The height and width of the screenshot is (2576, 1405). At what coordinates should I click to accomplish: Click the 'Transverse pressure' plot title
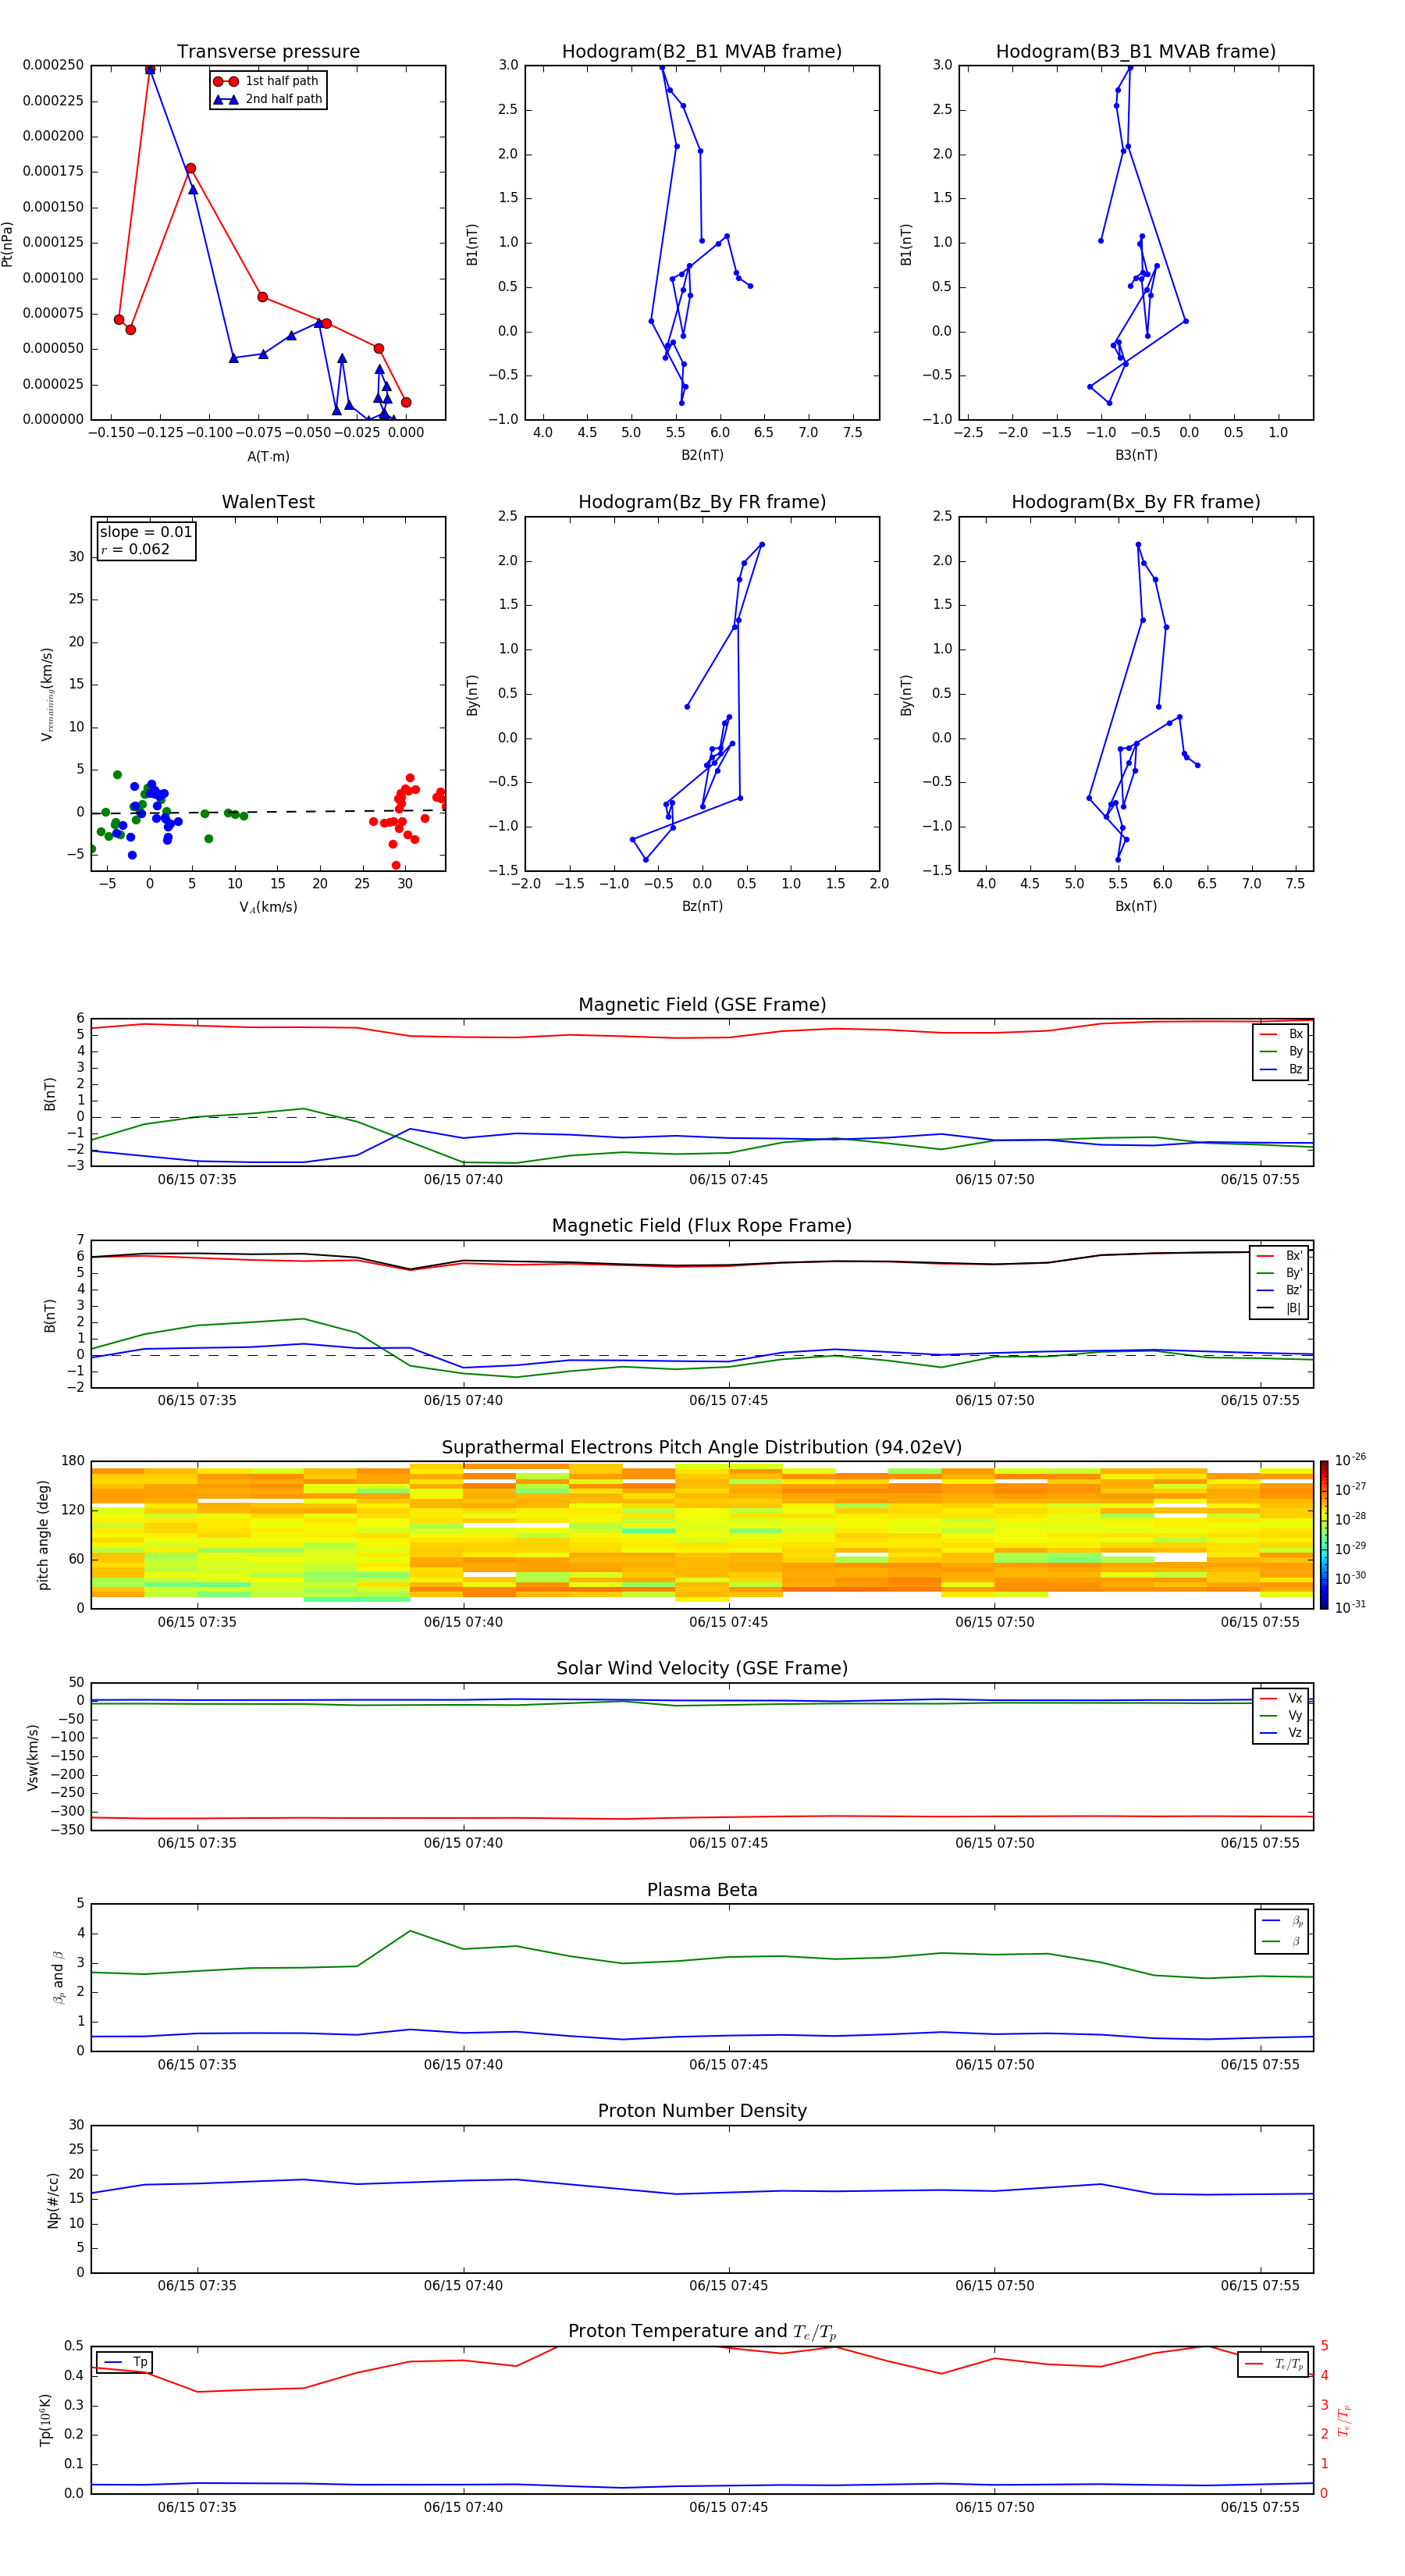[268, 52]
